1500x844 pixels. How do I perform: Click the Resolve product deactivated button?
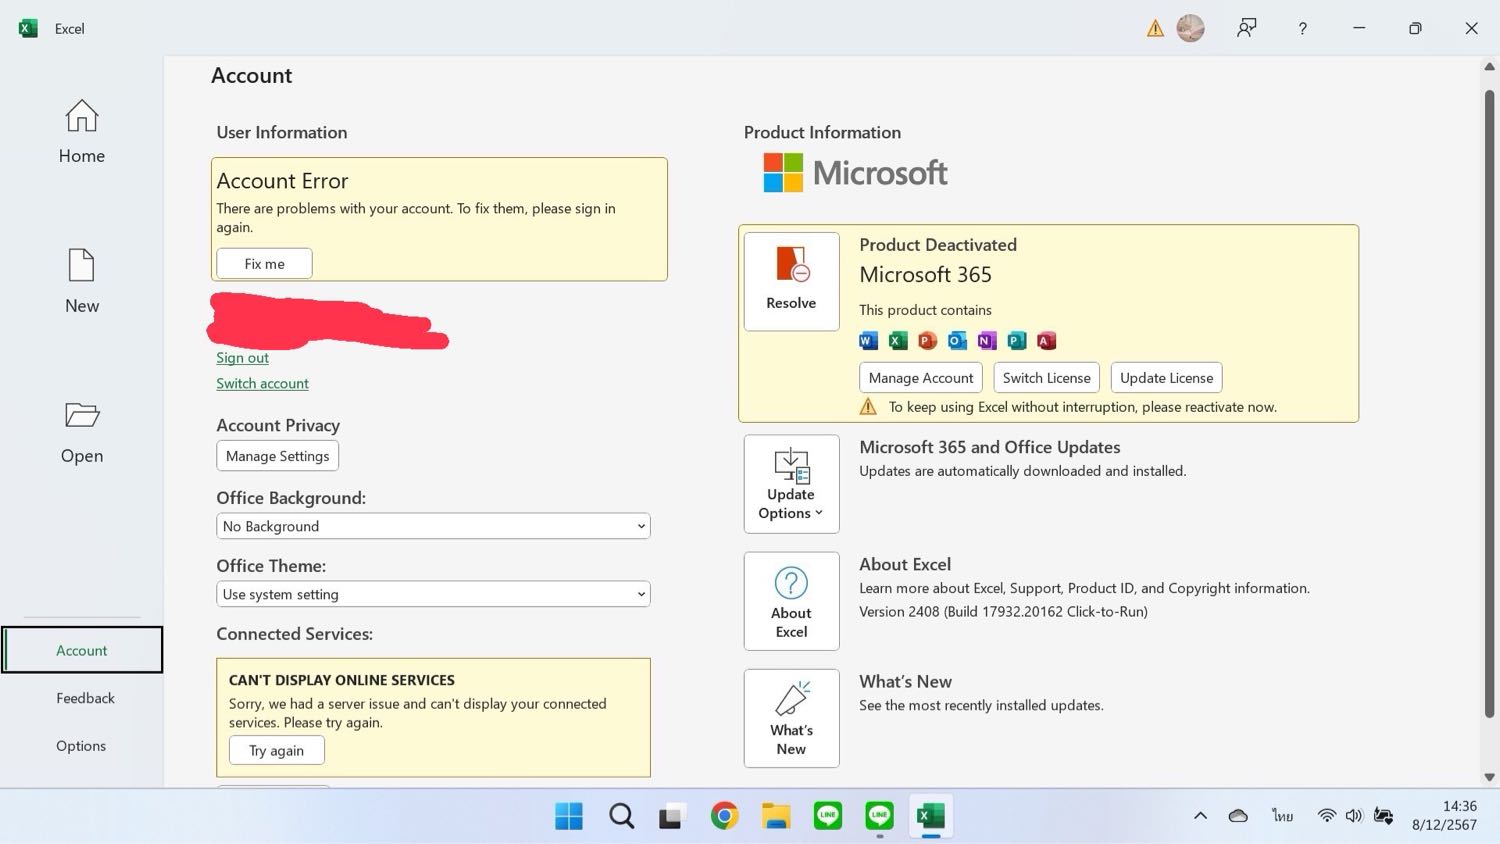[791, 281]
